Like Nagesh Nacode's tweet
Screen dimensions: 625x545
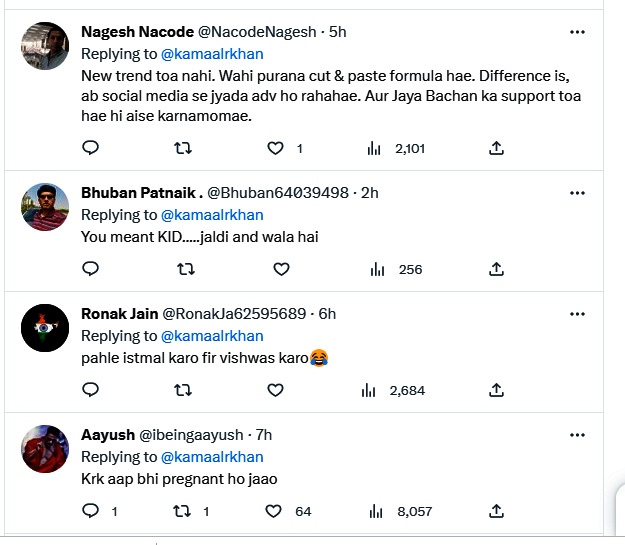pyautogui.click(x=276, y=148)
